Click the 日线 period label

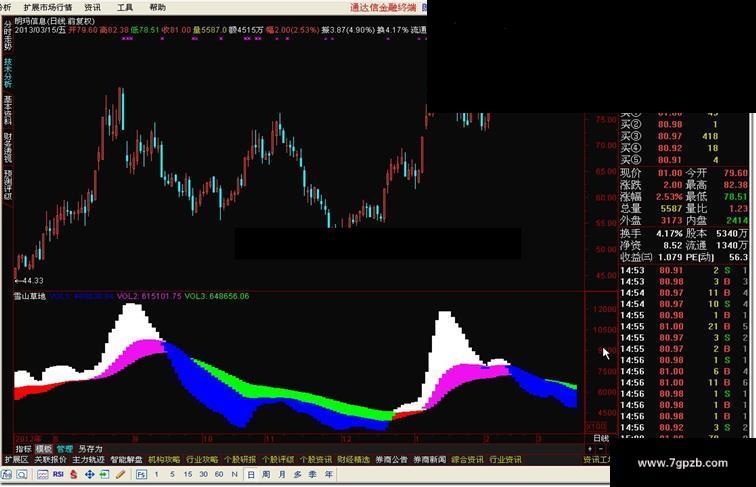[601, 438]
